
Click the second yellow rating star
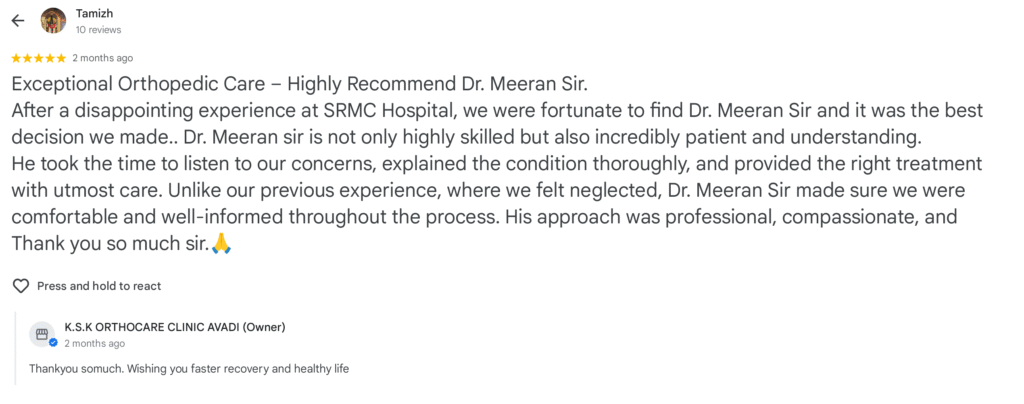[27, 58]
